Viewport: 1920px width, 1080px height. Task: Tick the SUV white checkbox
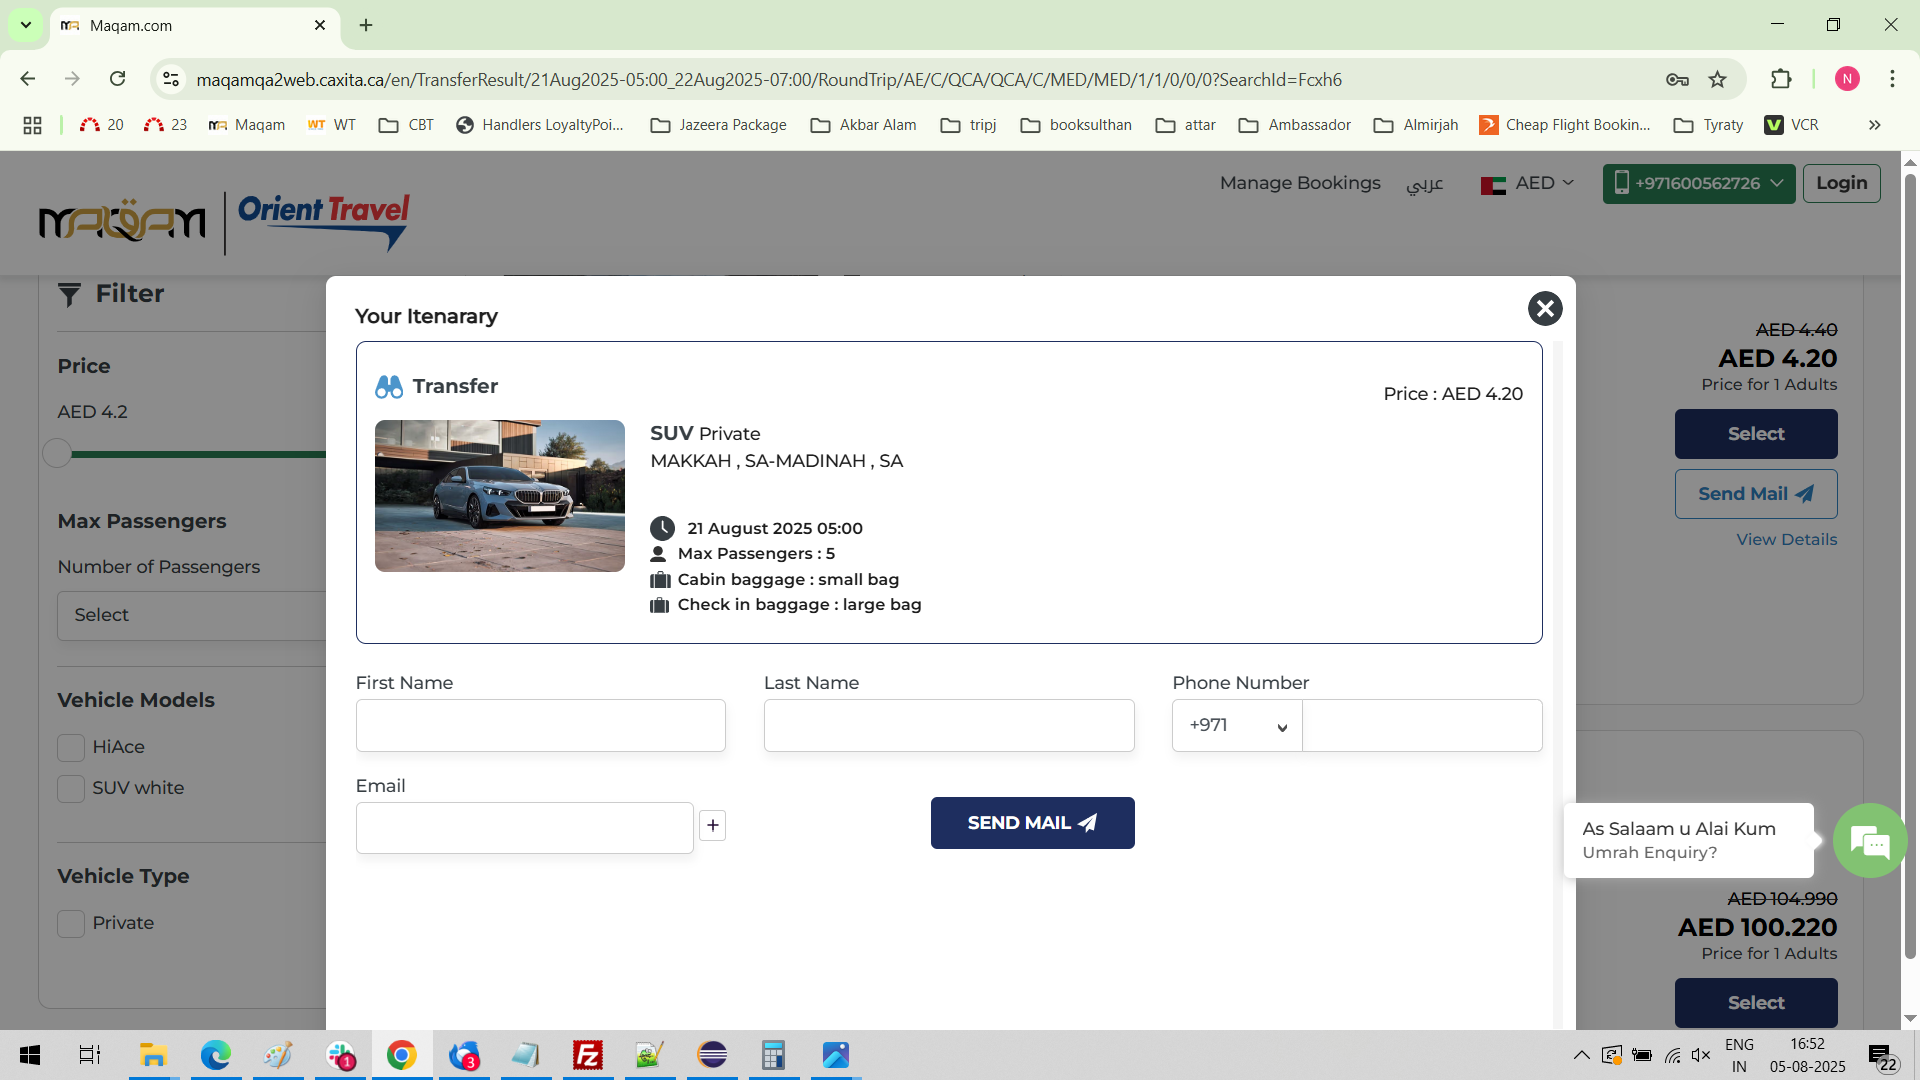71,789
